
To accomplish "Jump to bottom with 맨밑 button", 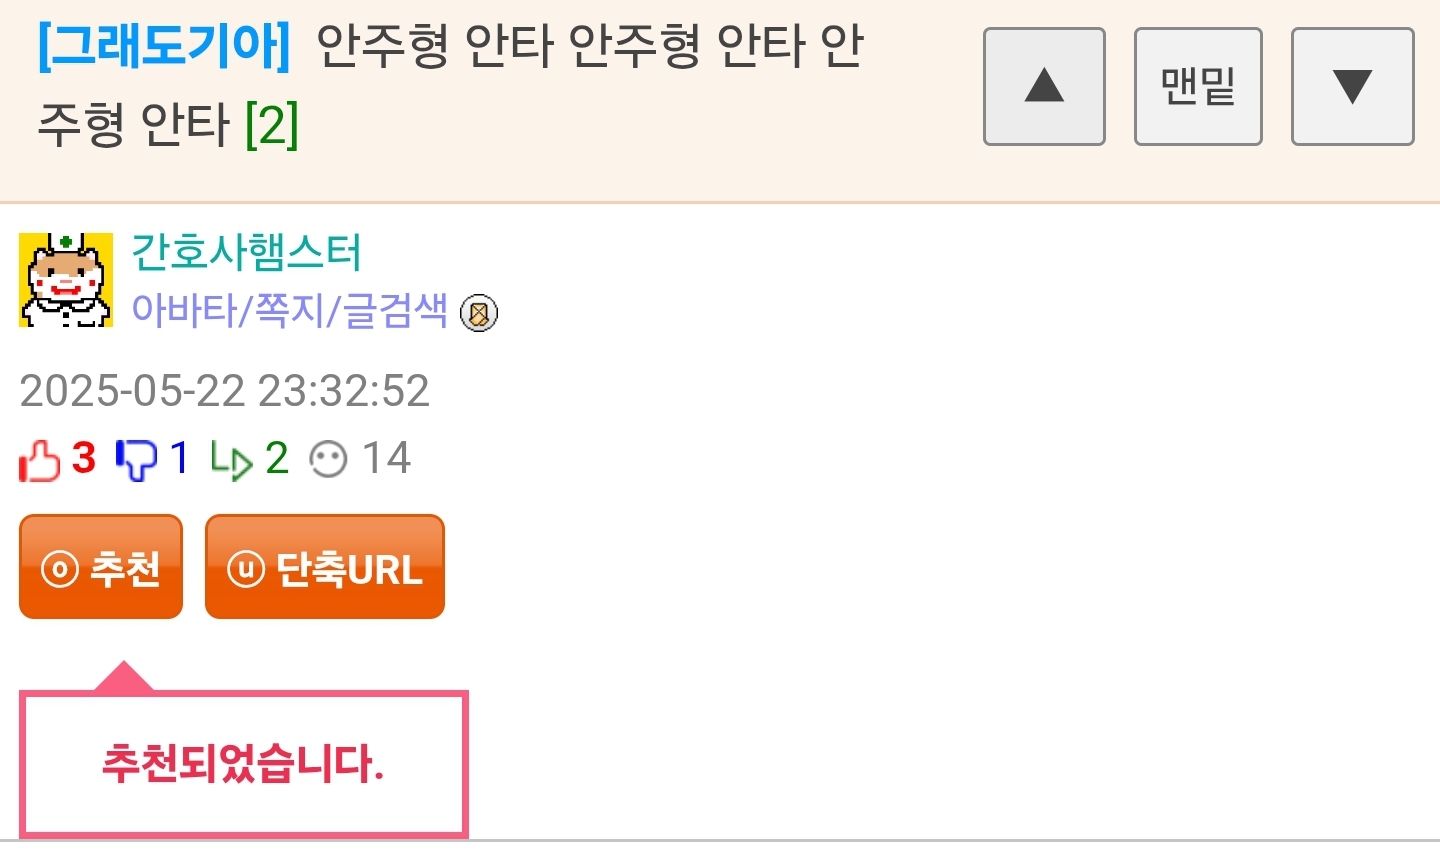I will [x=1198, y=87].
